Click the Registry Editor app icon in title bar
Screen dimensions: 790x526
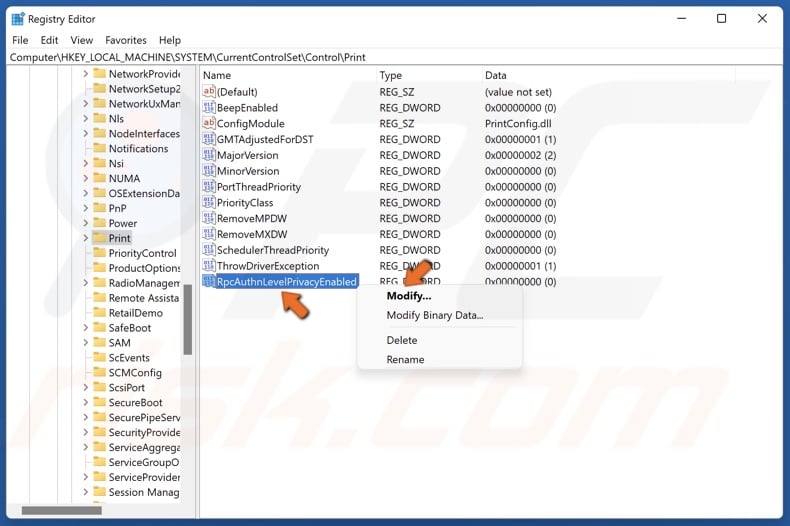tap(18, 19)
